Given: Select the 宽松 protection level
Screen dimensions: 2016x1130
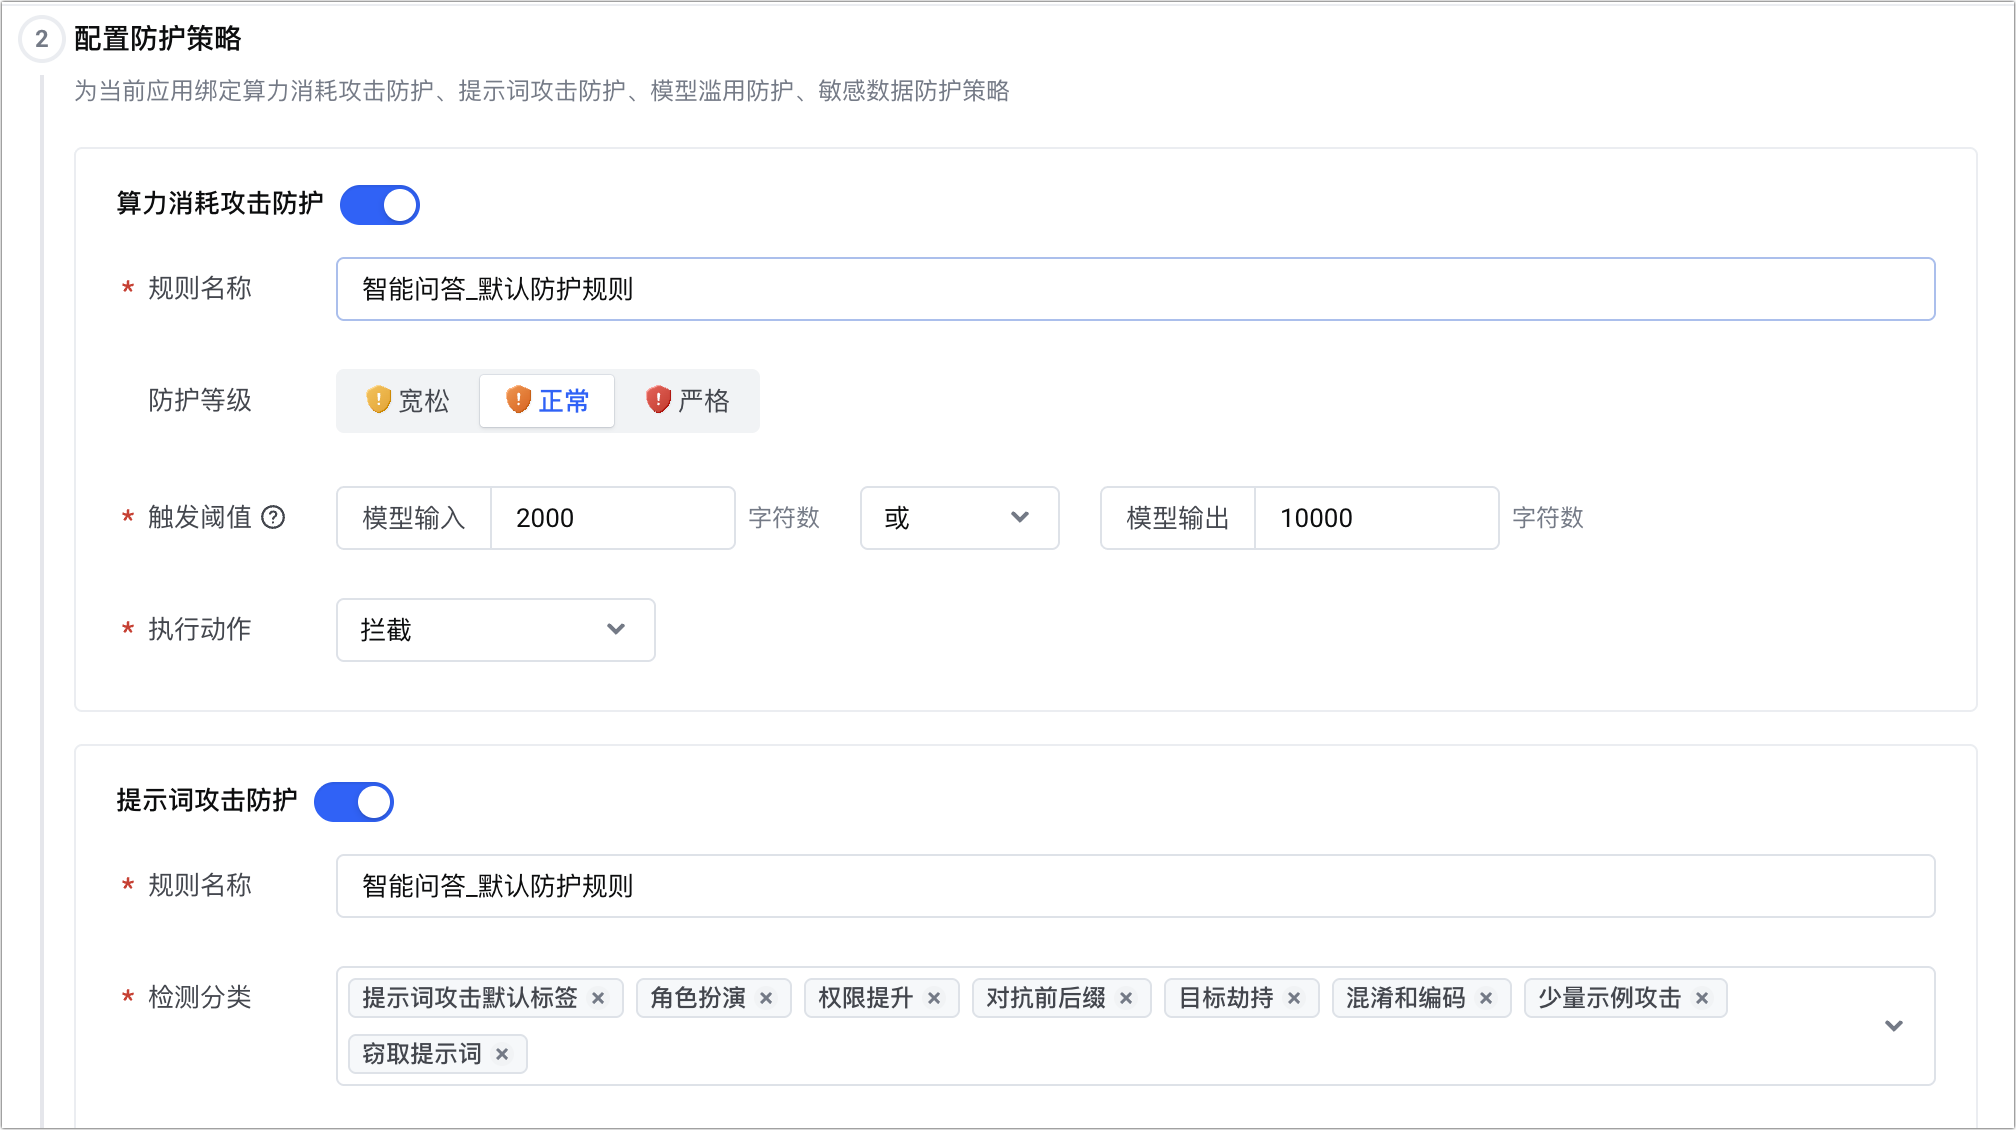Looking at the screenshot, I should [x=408, y=401].
